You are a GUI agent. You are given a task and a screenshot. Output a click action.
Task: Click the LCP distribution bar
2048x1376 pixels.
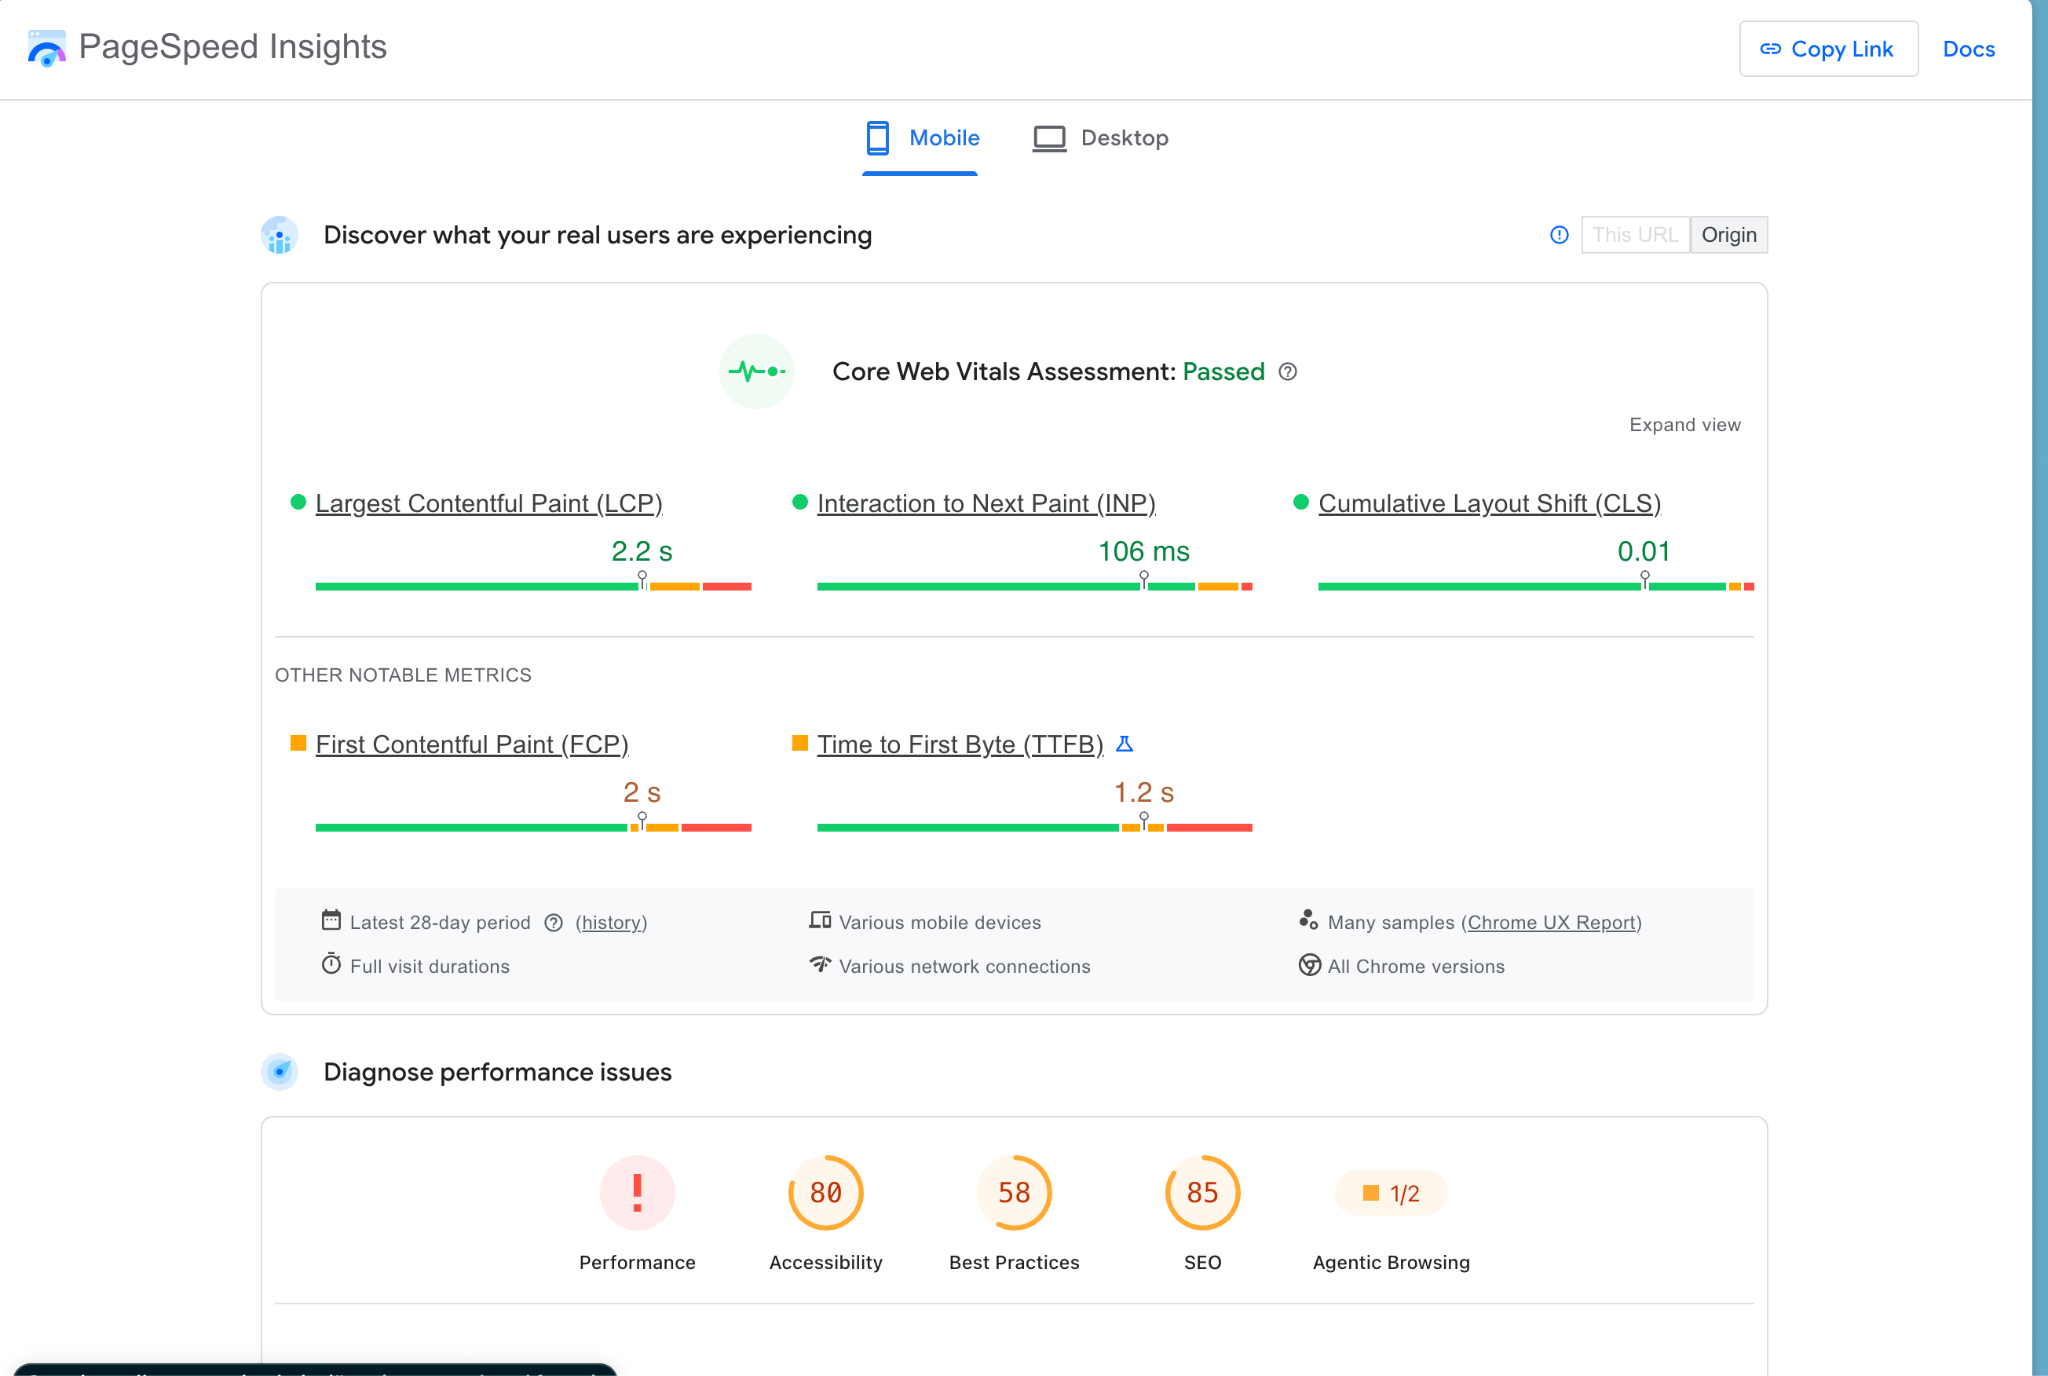533,586
